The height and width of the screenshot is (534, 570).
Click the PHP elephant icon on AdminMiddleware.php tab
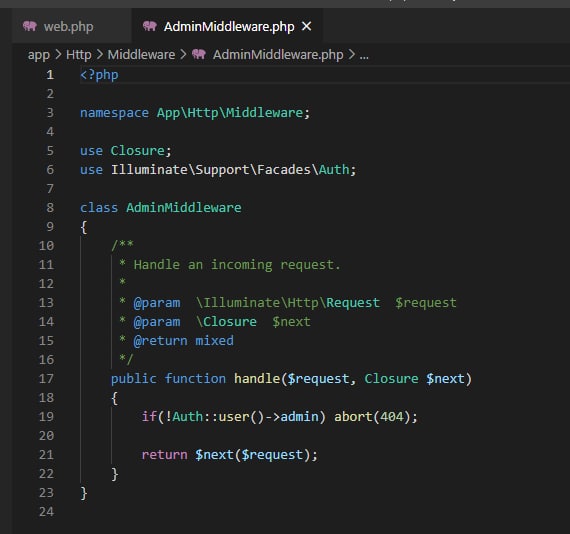point(149,26)
